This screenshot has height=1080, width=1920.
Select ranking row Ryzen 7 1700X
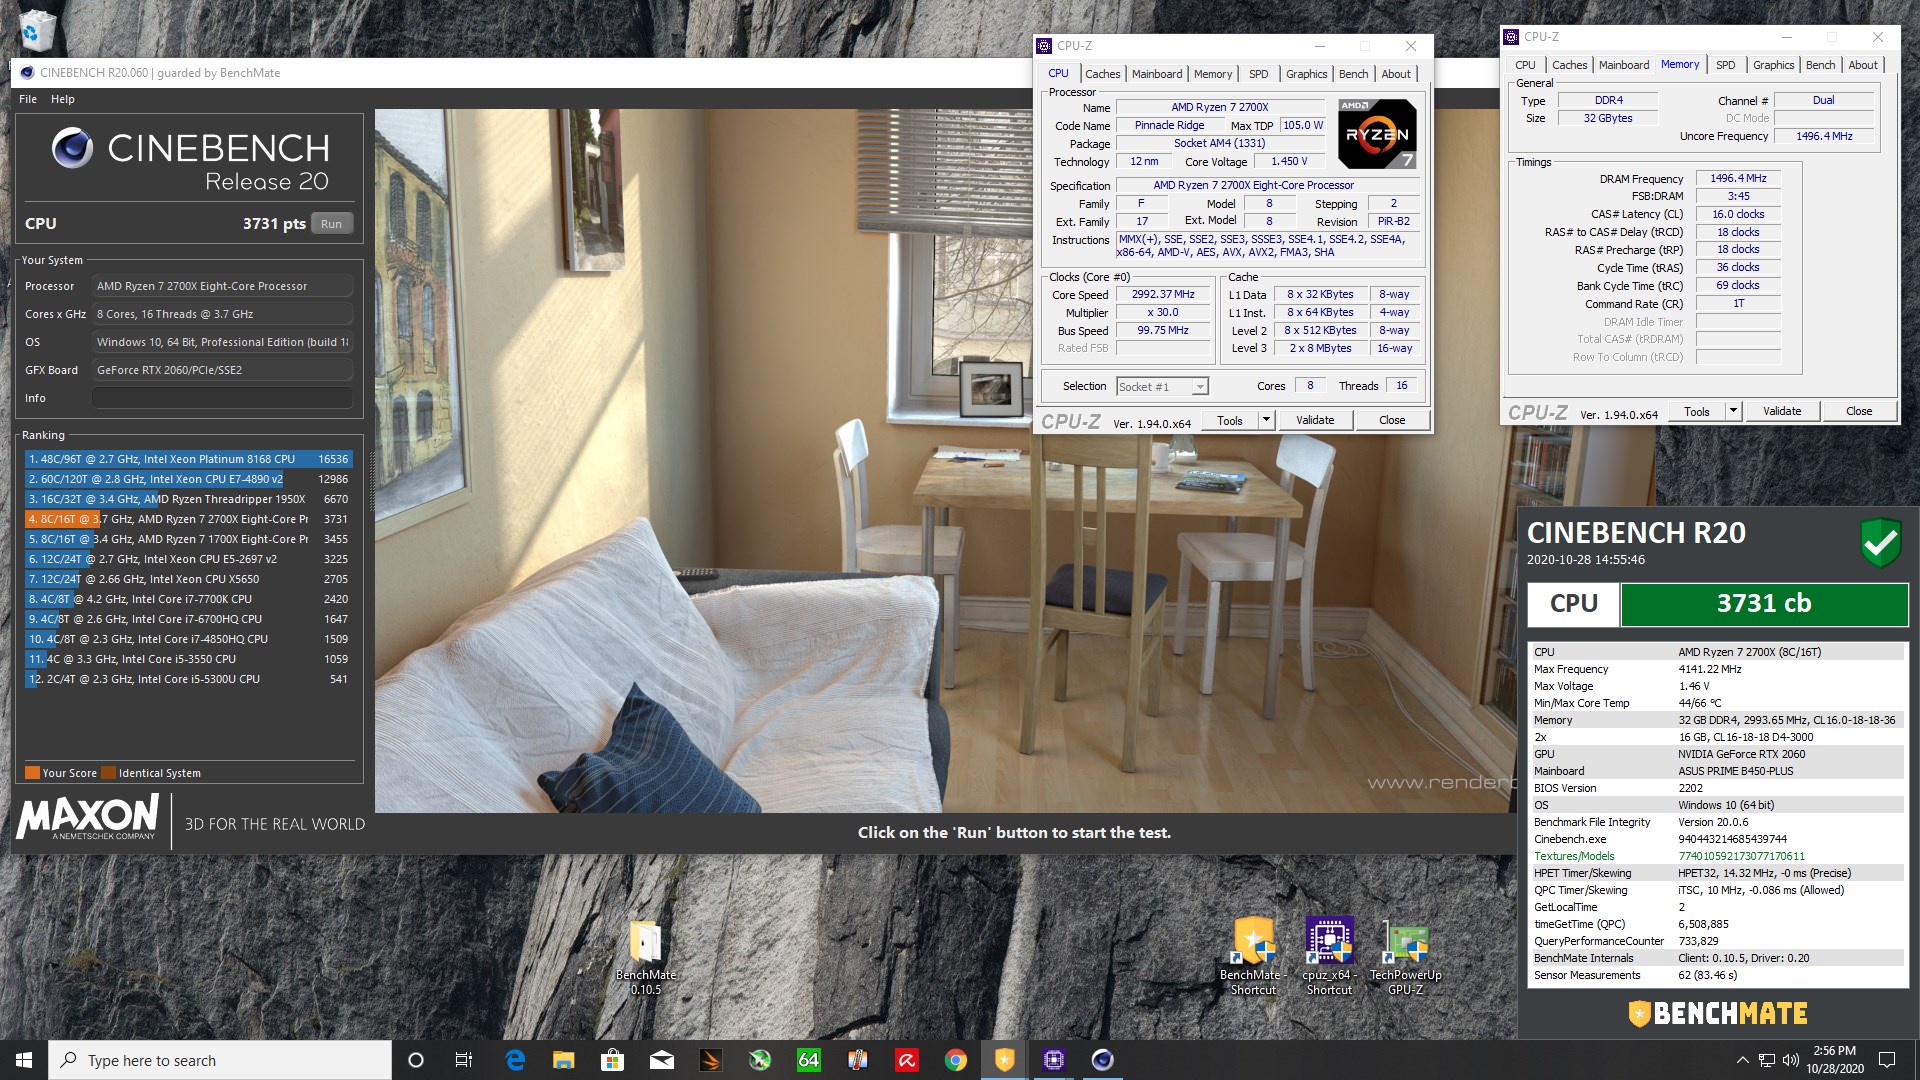188,539
